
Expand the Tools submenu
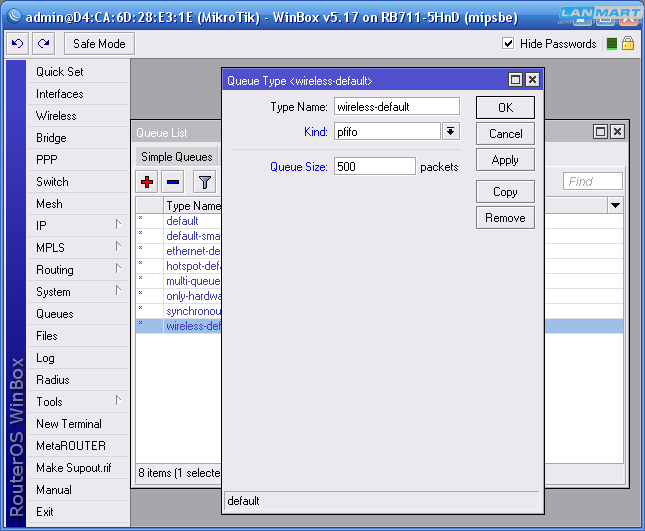tap(118, 401)
